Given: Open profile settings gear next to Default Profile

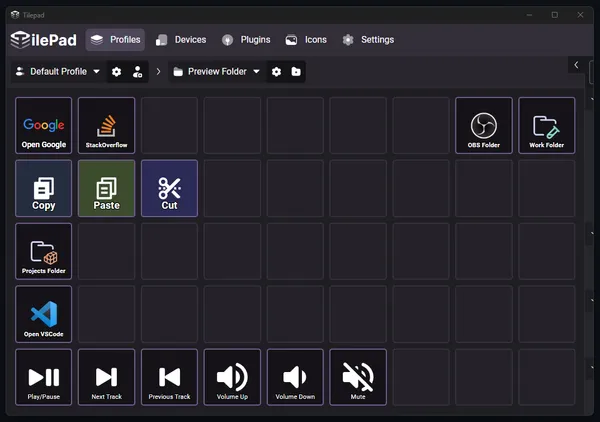Looking at the screenshot, I should (x=116, y=72).
